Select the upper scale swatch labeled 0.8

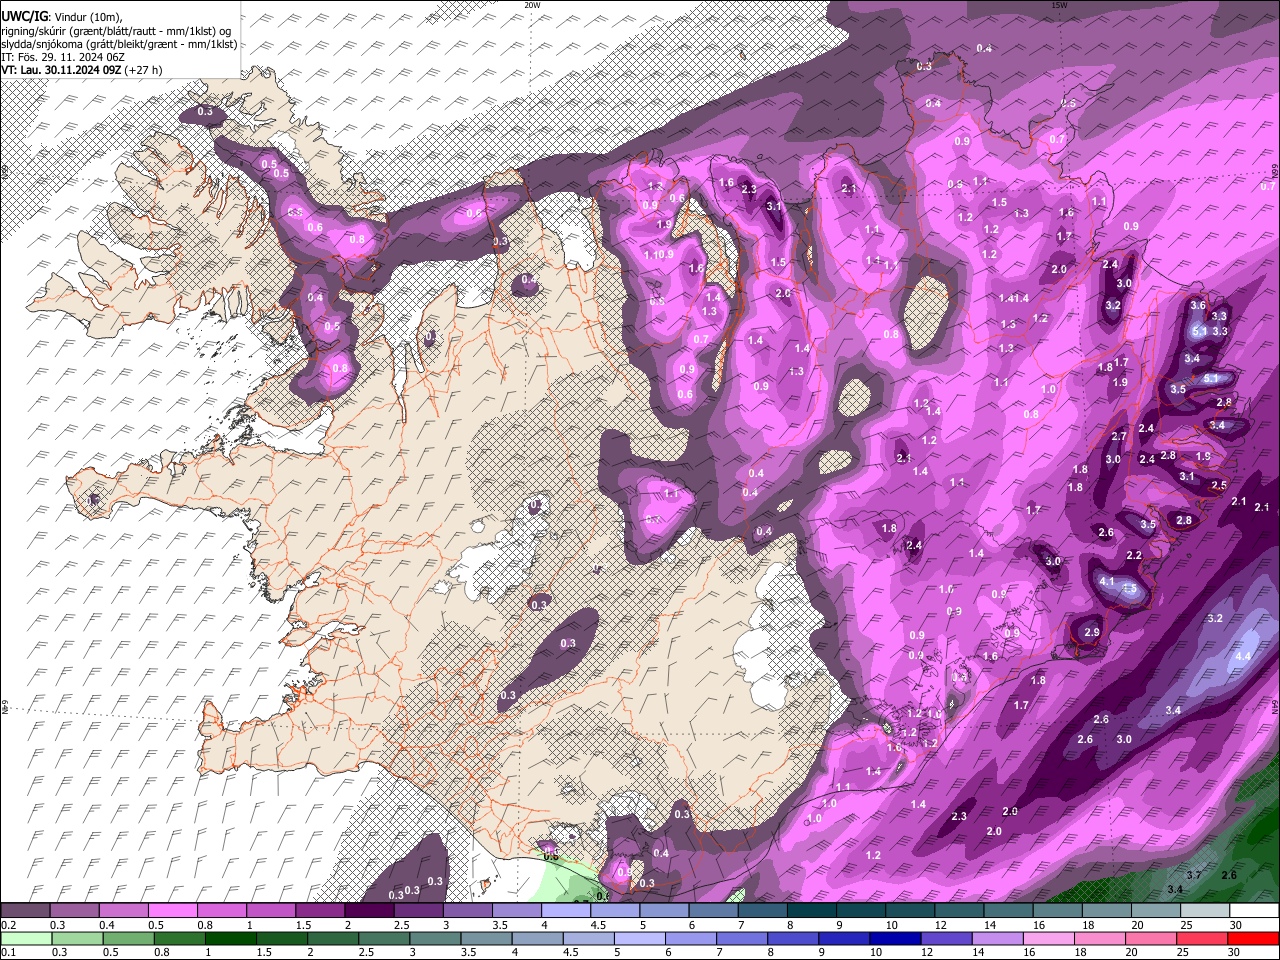pos(221,911)
